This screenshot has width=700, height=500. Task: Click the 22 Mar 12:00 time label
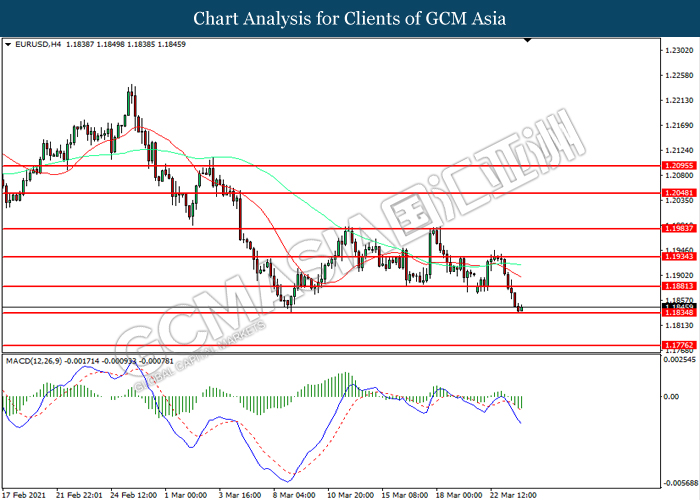click(x=513, y=495)
